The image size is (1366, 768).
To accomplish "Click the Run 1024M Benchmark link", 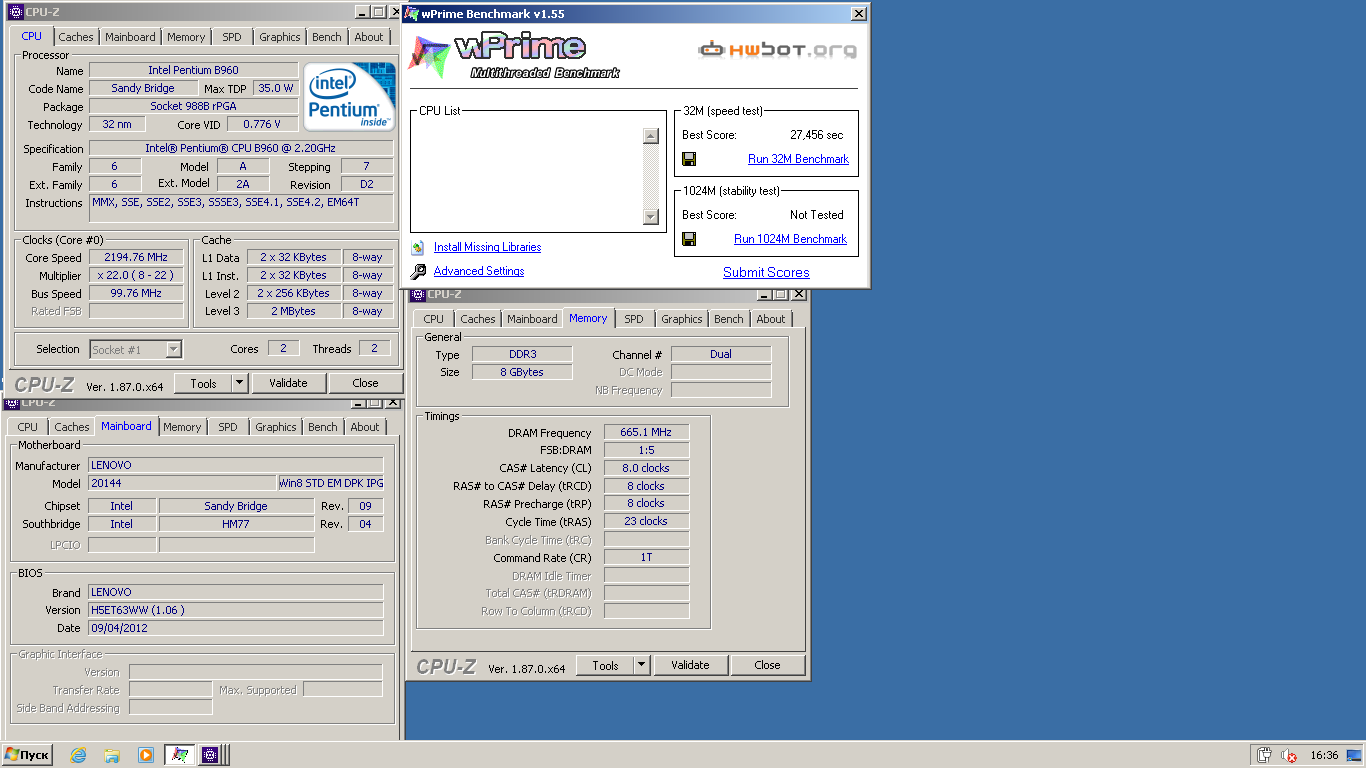I will coord(790,239).
